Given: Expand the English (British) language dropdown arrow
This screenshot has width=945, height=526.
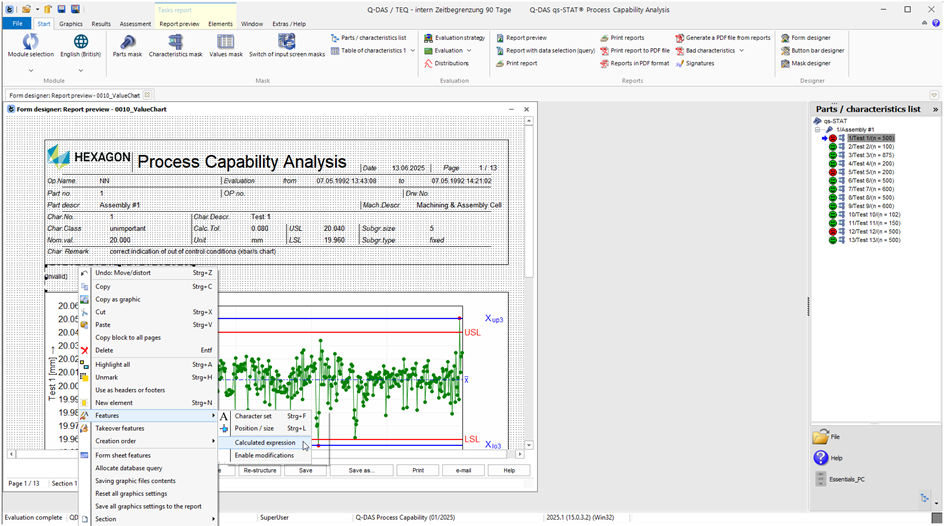Looking at the screenshot, I should (81, 70).
